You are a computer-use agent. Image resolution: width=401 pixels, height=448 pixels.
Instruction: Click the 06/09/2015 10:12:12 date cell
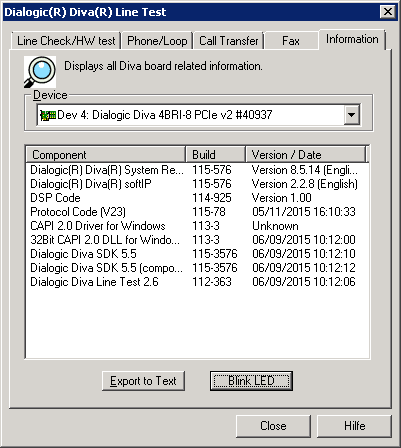(x=304, y=268)
